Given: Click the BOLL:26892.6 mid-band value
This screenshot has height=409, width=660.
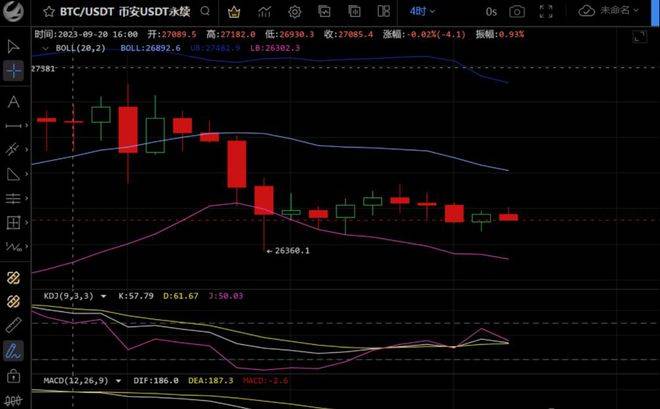Looking at the screenshot, I should (150, 48).
